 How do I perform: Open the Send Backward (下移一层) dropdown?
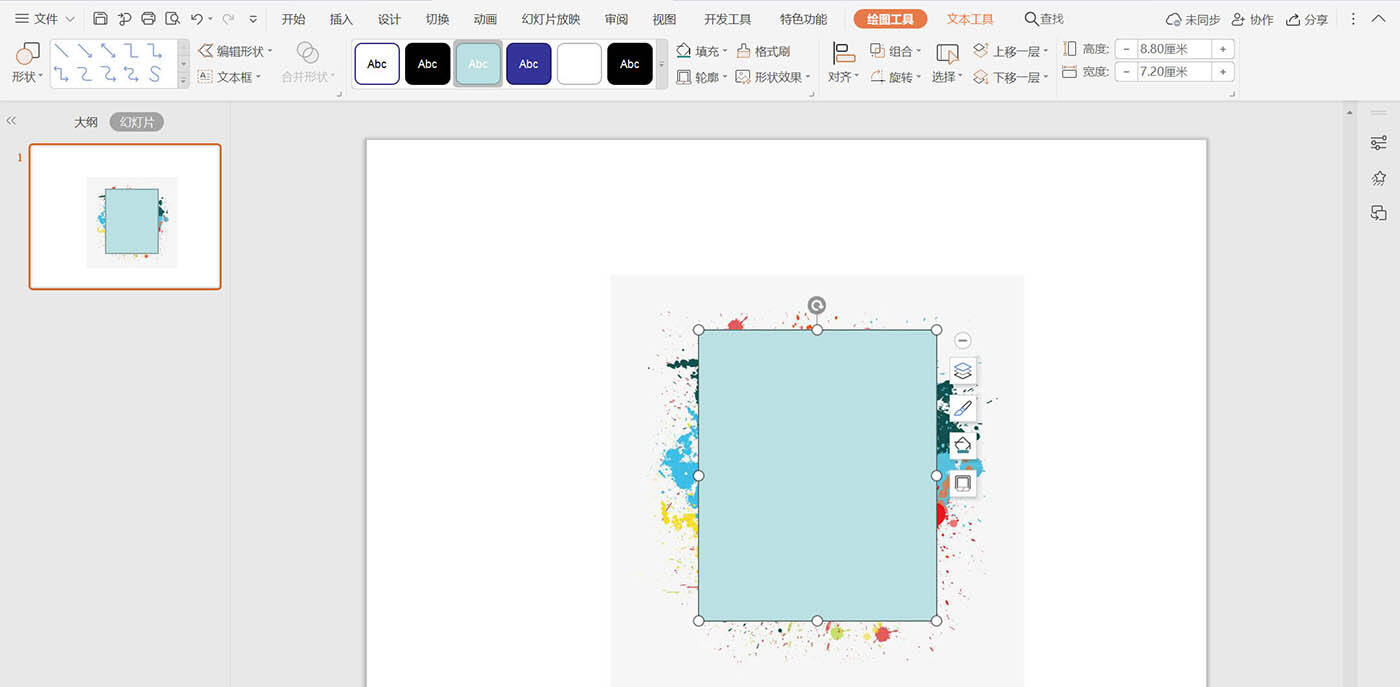tap(1011, 77)
